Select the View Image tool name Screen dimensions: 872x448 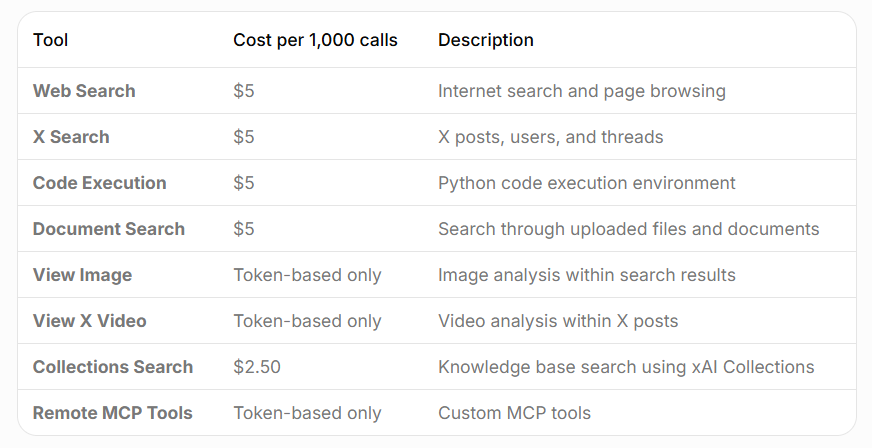tap(82, 275)
